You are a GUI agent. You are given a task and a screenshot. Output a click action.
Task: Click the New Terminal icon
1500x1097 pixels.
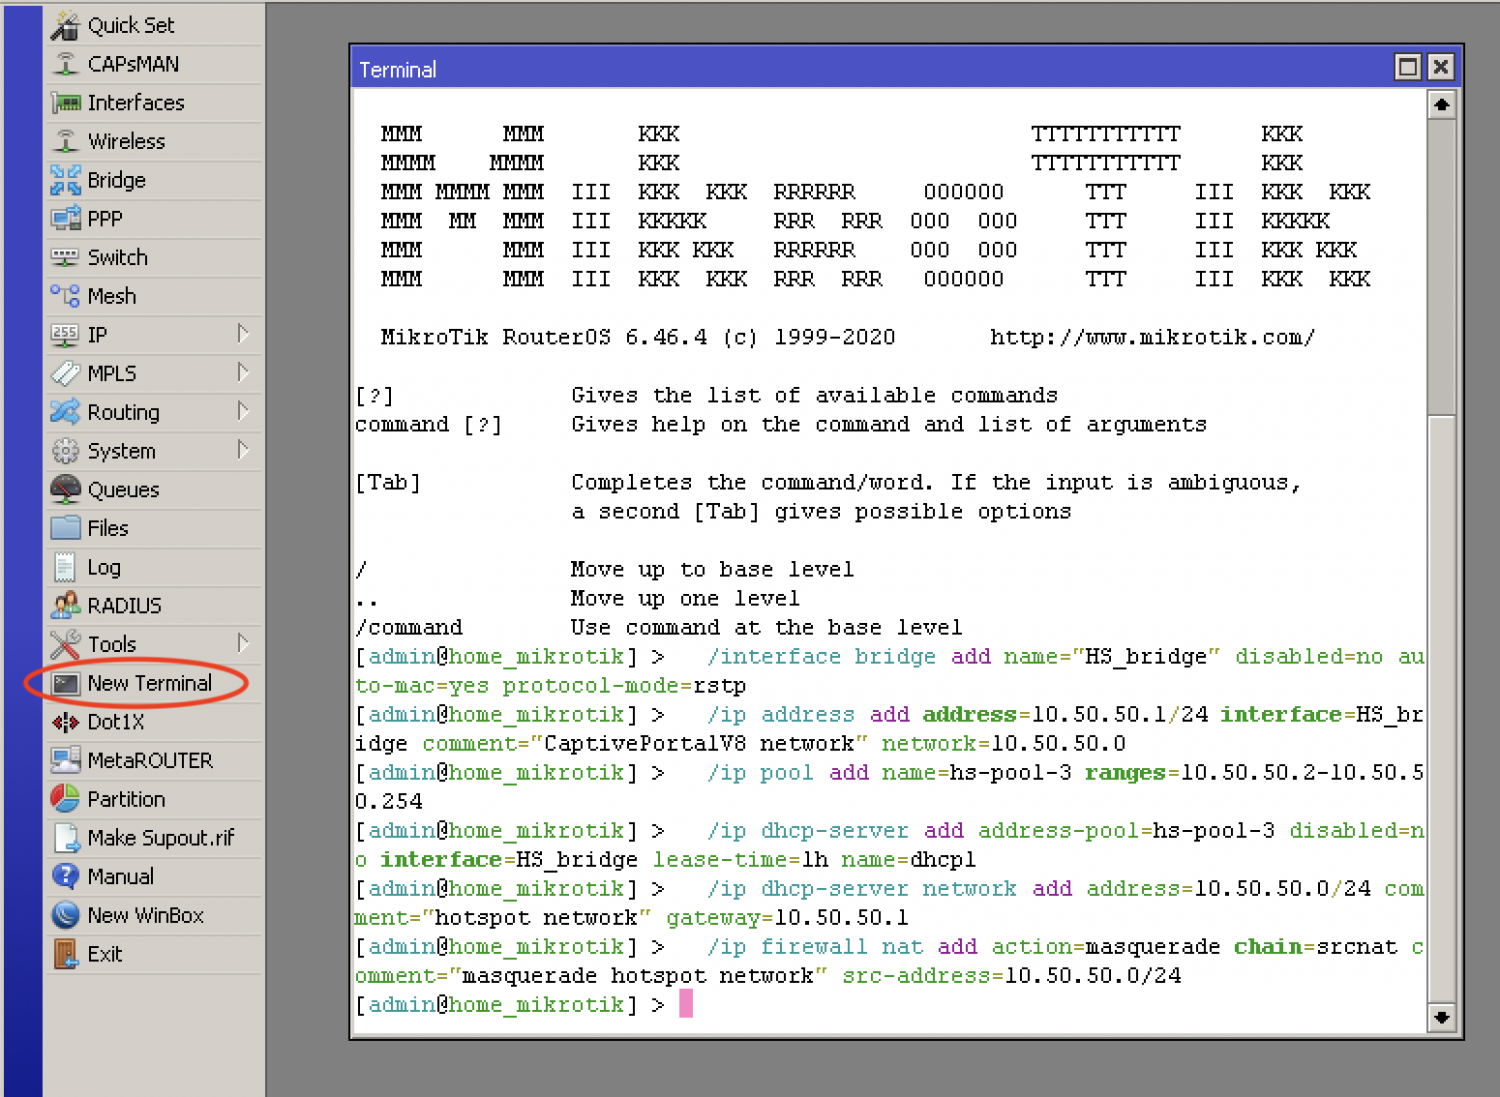(x=65, y=684)
